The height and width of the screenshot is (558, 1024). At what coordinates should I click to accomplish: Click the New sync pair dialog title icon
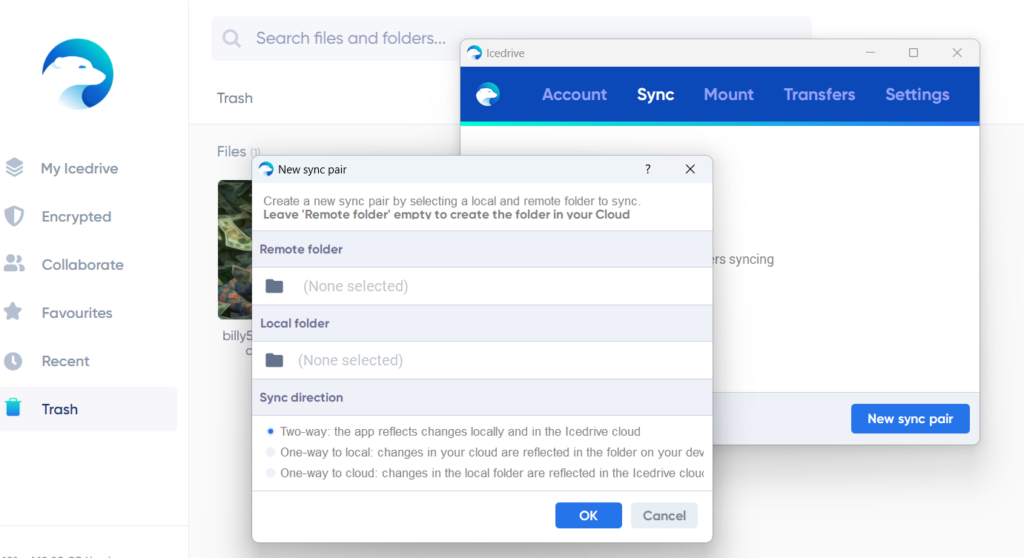tap(266, 169)
